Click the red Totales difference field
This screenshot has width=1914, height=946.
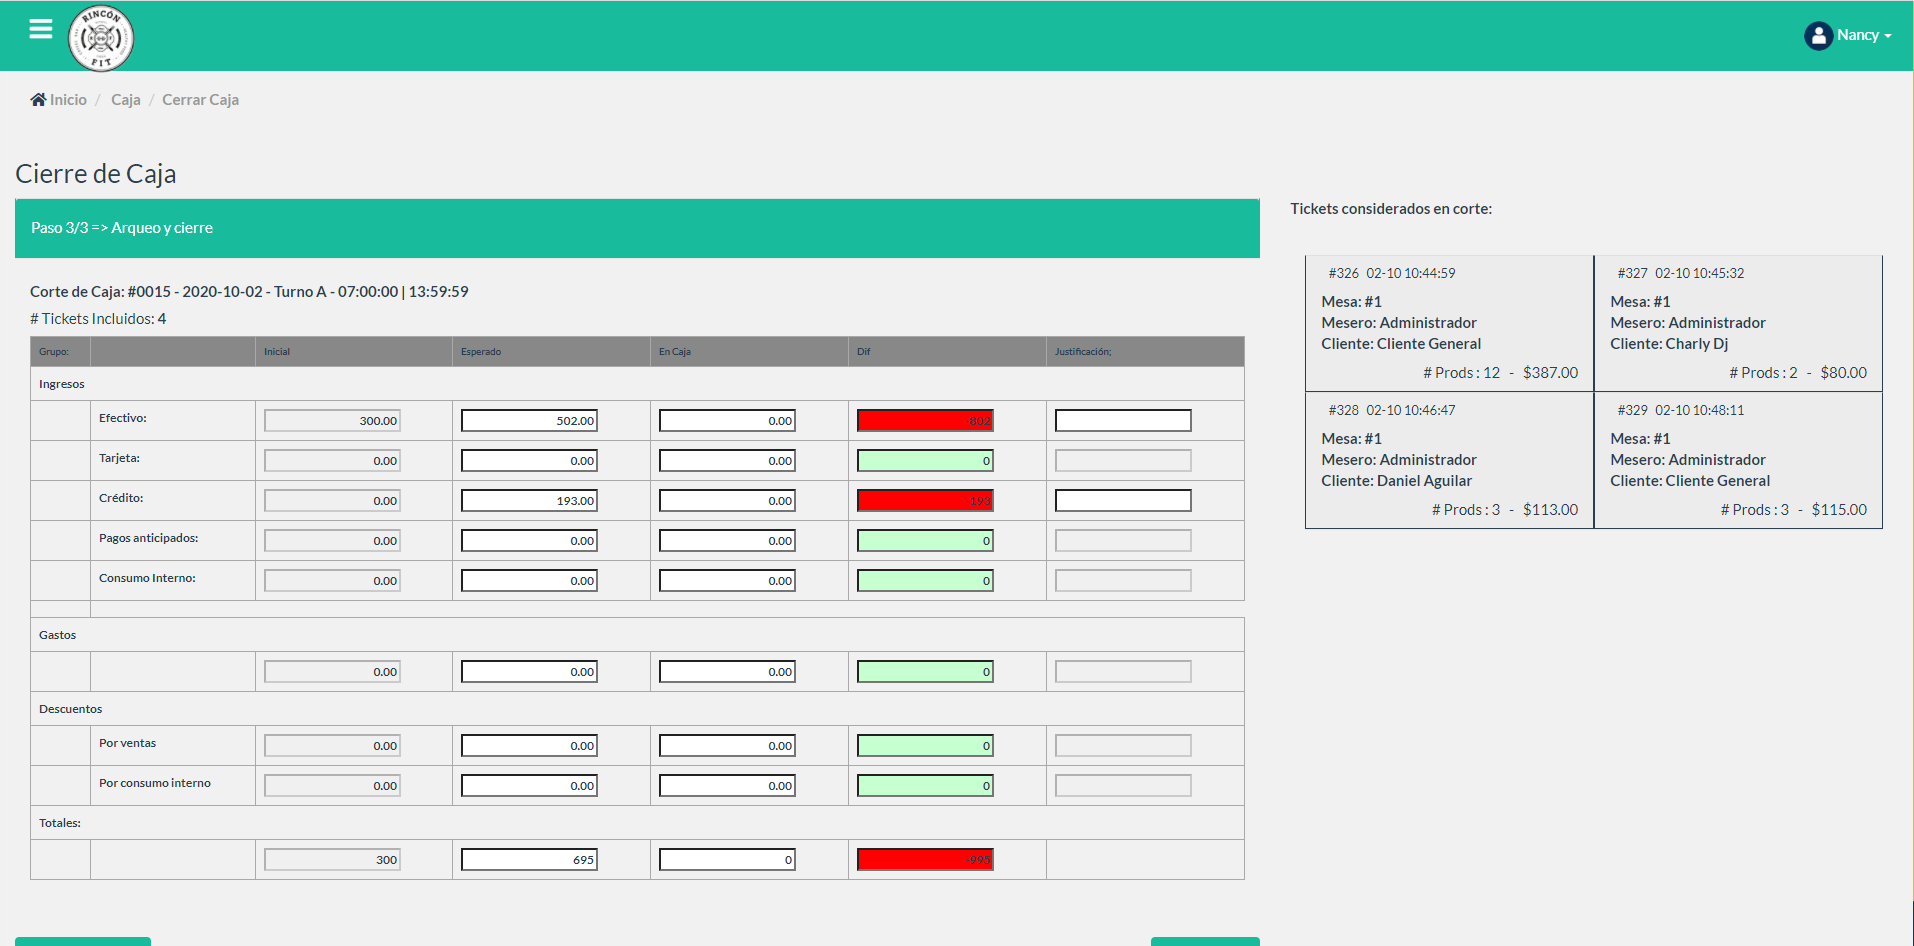tap(925, 860)
